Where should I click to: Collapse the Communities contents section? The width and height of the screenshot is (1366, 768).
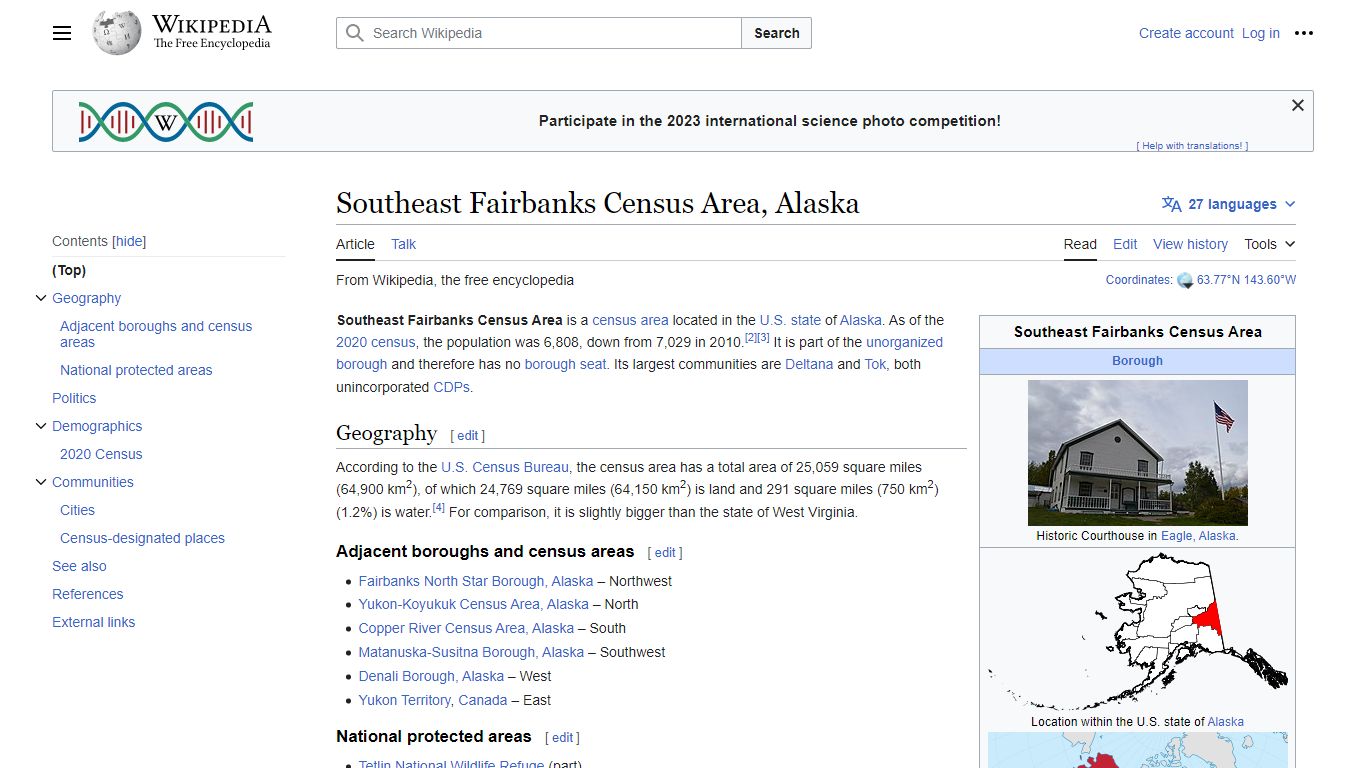(x=41, y=482)
